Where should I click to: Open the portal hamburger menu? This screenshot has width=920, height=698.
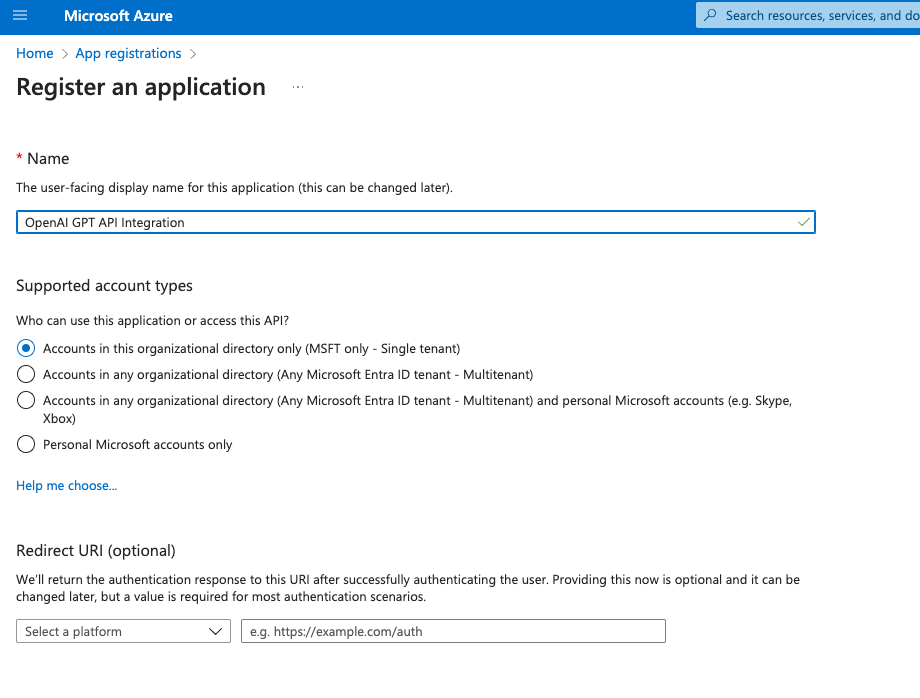click(18, 15)
